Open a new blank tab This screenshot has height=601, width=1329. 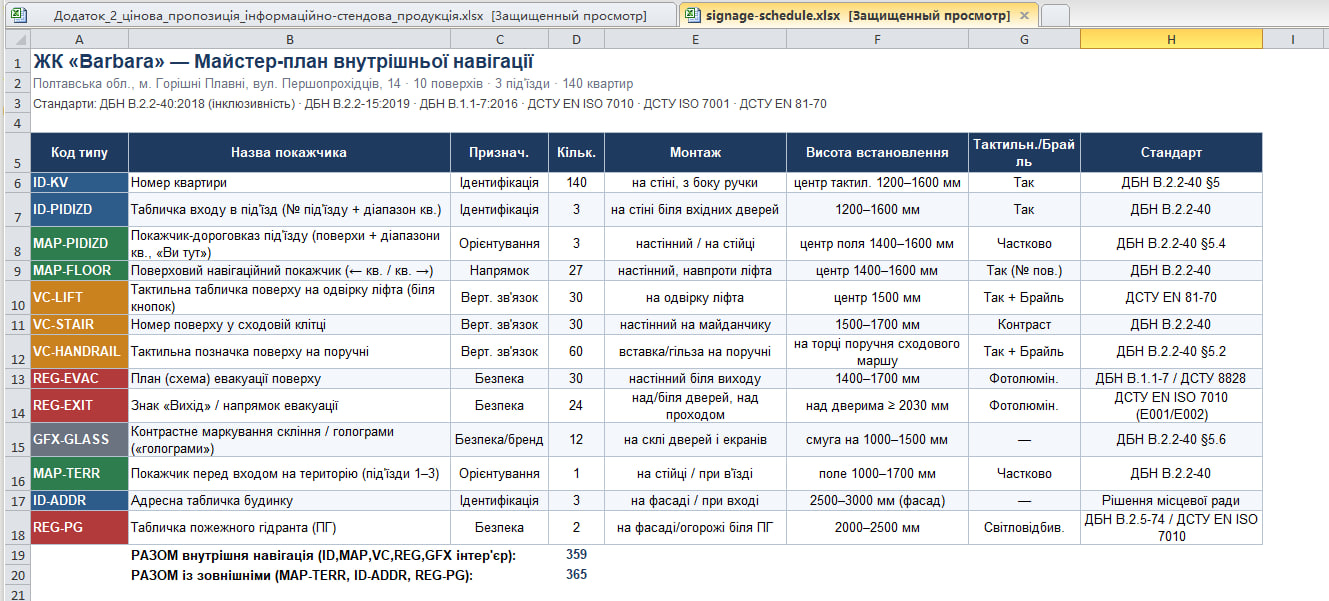pyautogui.click(x=1055, y=15)
